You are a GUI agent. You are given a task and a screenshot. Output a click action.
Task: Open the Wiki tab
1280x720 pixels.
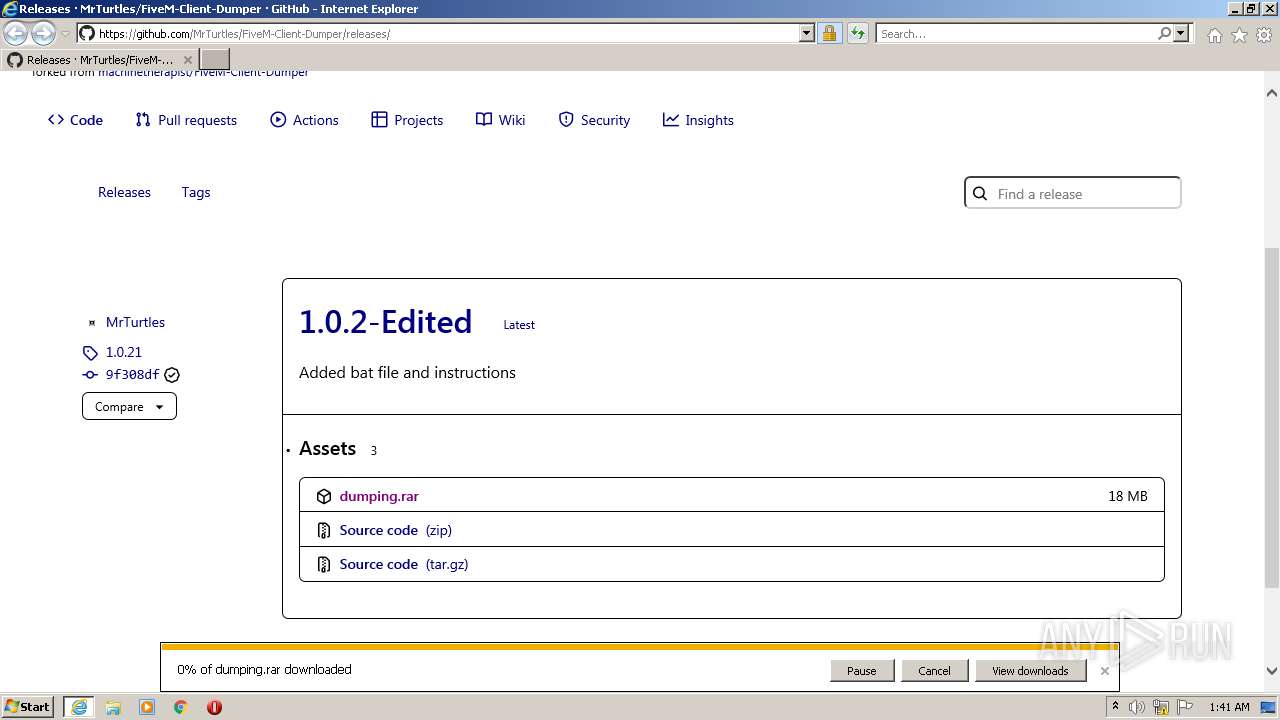tap(500, 120)
